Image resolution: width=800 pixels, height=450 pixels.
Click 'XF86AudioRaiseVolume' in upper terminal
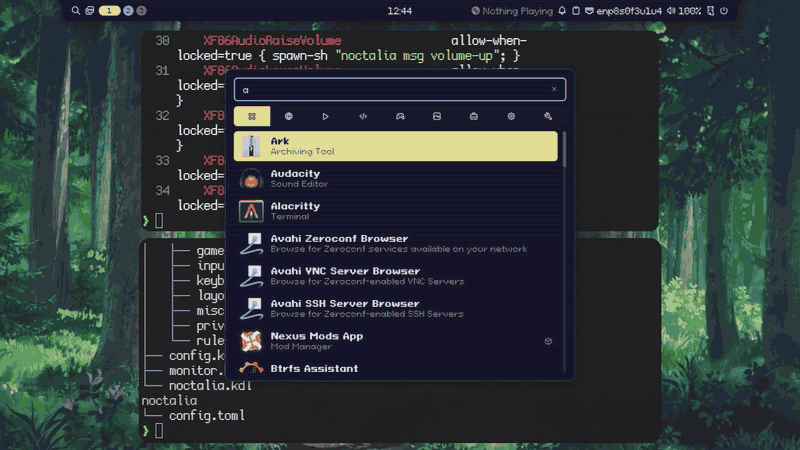pos(272,41)
